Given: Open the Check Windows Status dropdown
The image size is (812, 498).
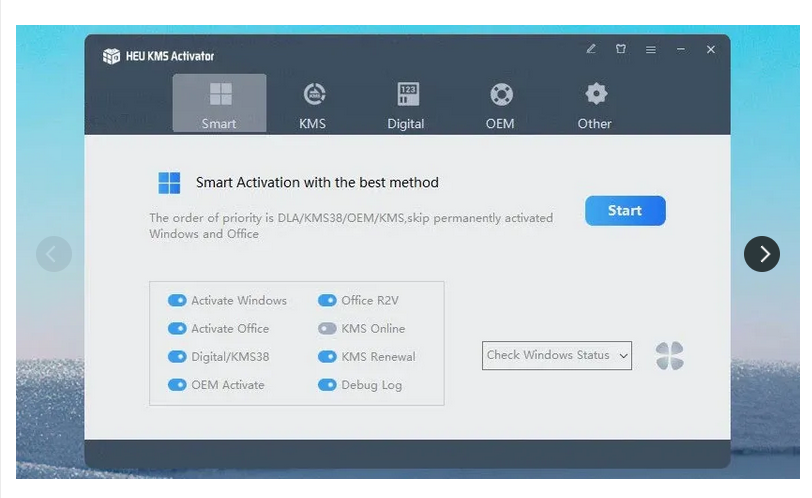Looking at the screenshot, I should coord(557,355).
